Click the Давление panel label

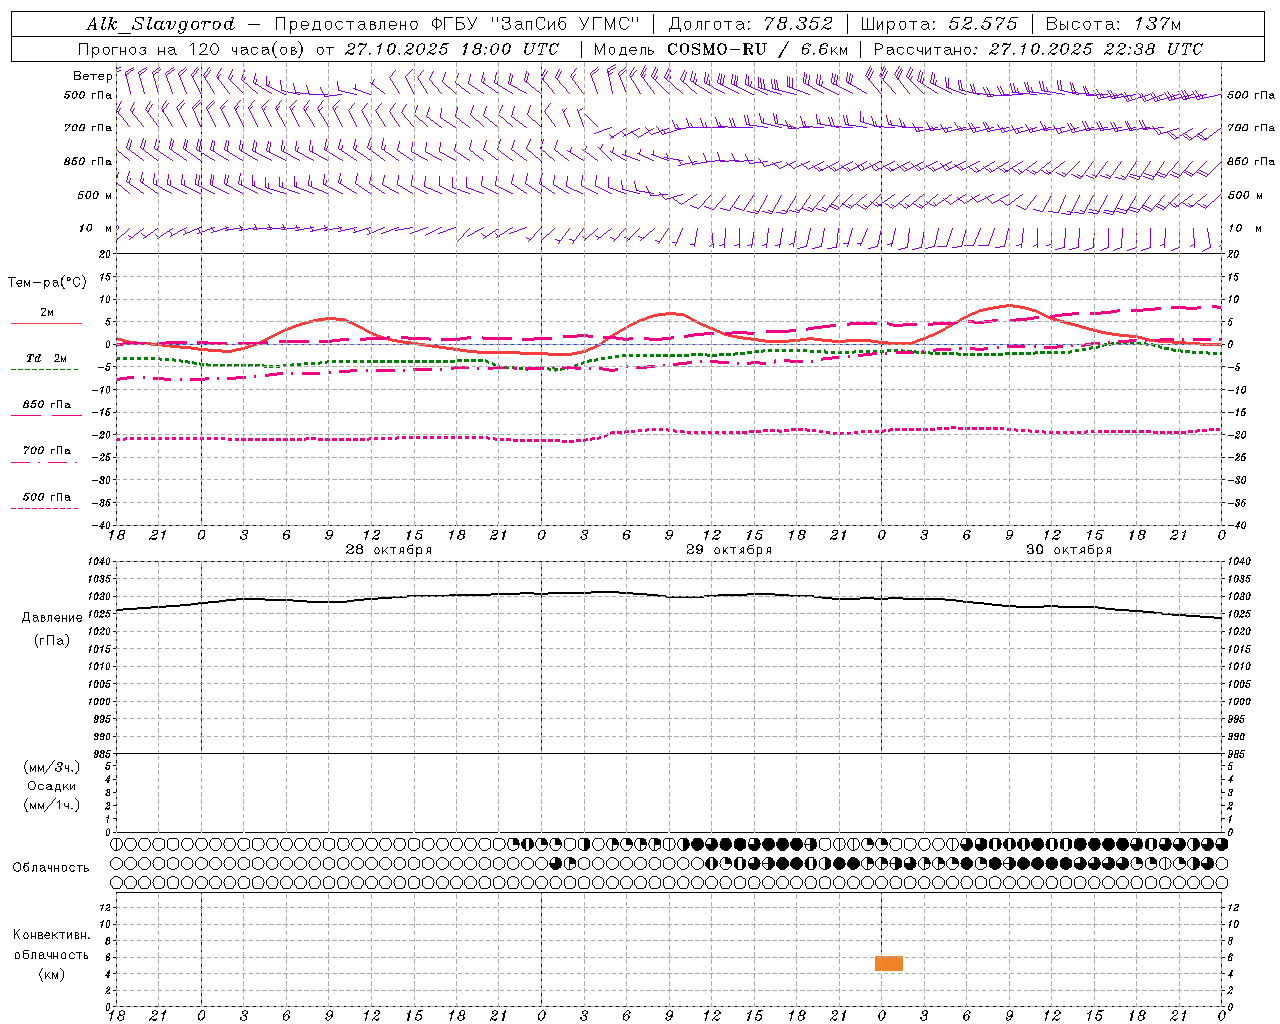(52, 618)
